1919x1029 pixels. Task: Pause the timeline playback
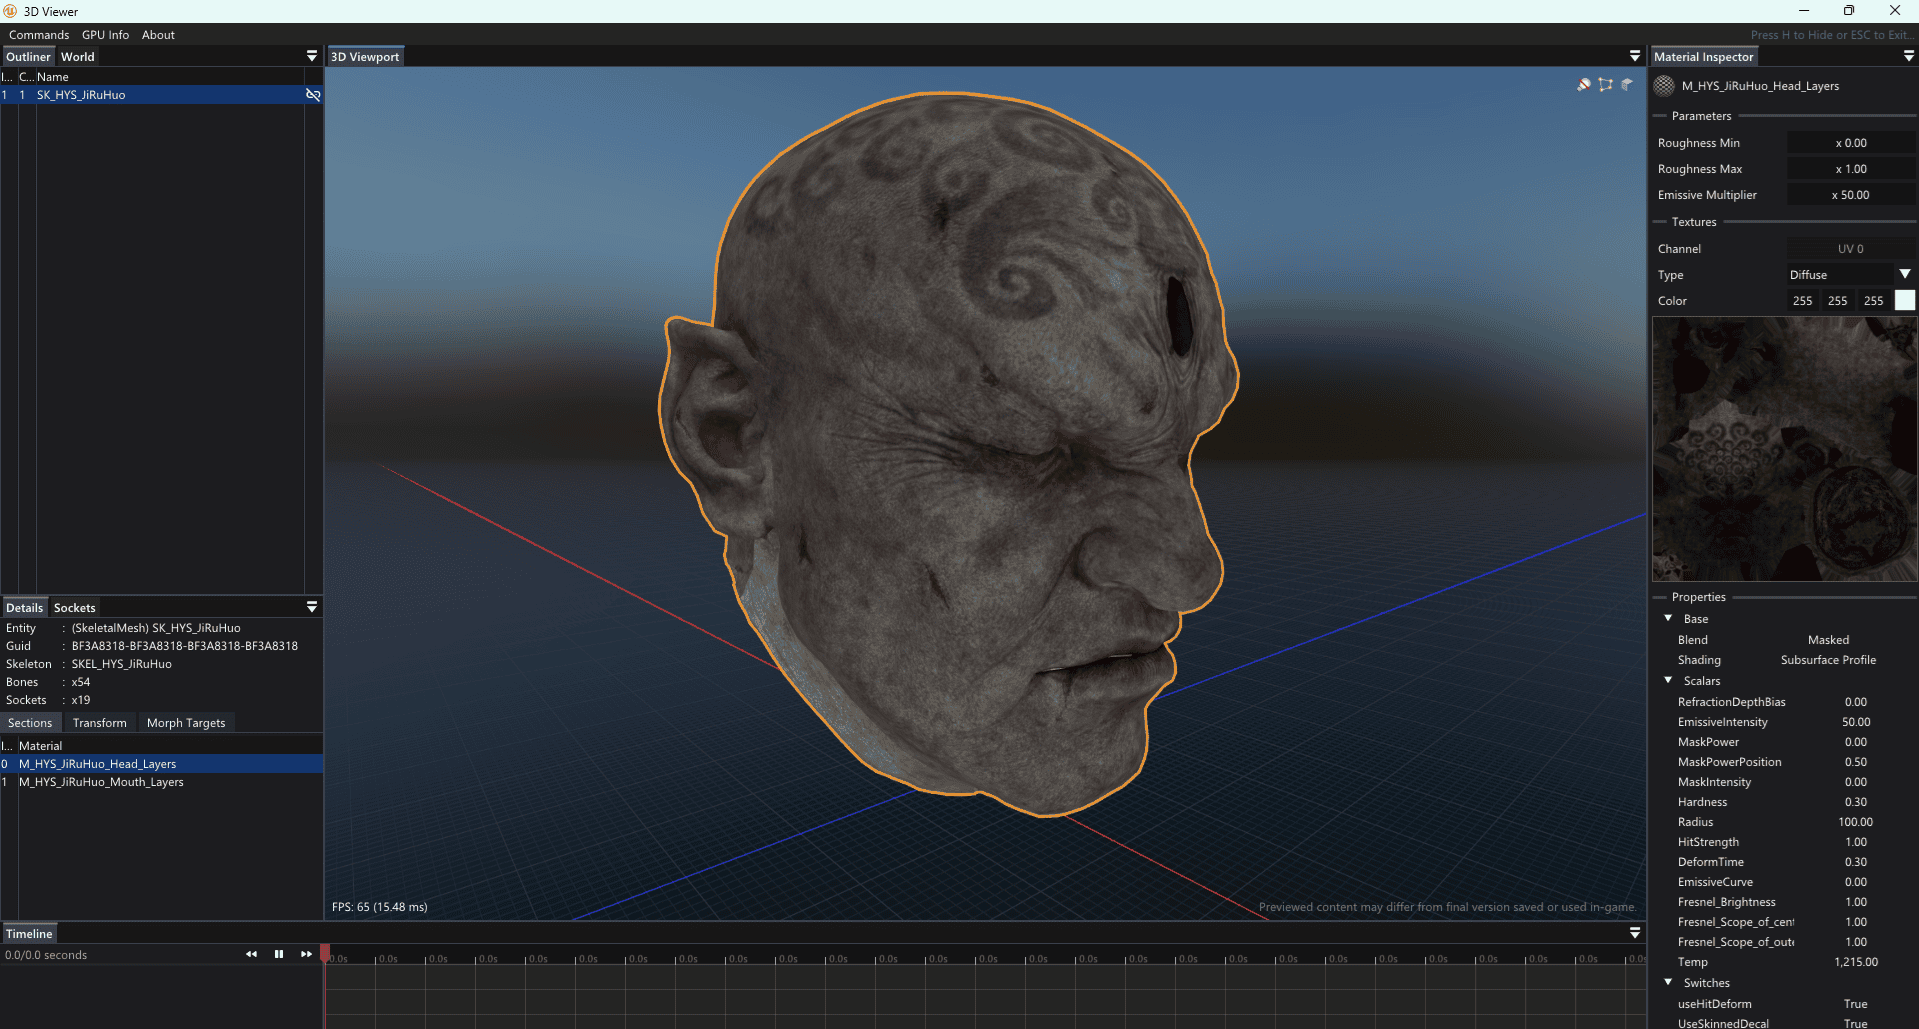[x=279, y=954]
